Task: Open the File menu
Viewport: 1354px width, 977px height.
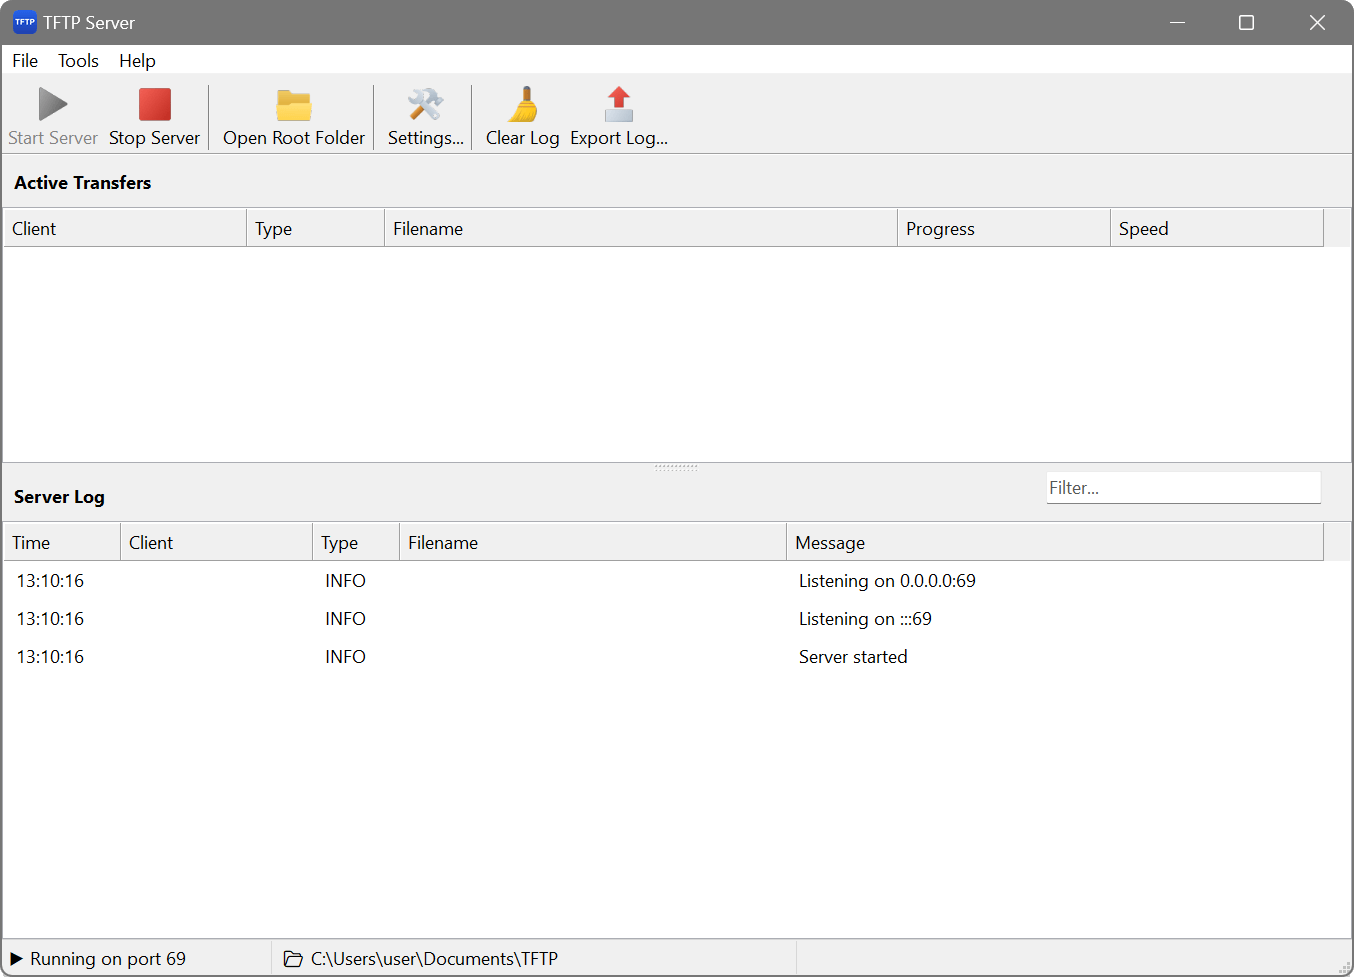Action: [x=25, y=61]
